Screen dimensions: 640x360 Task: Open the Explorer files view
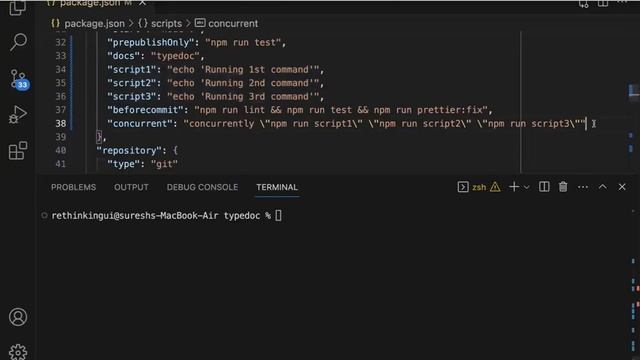(18, 7)
